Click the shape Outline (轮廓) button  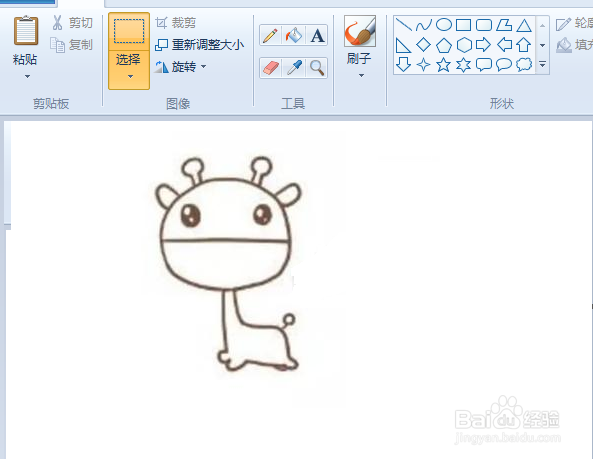(574, 23)
